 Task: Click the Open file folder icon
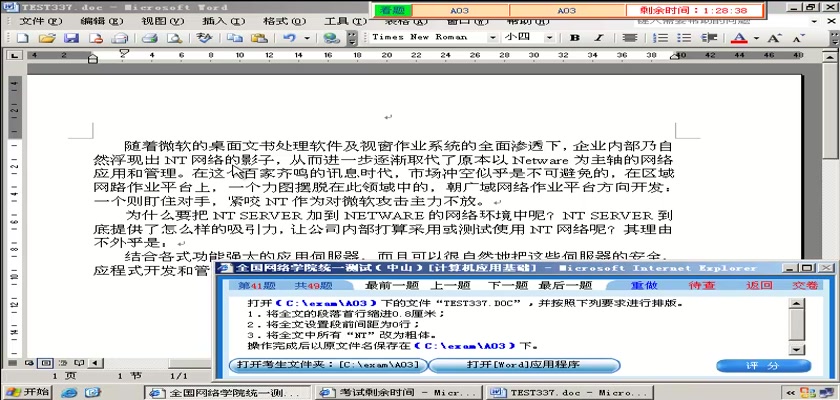click(47, 37)
